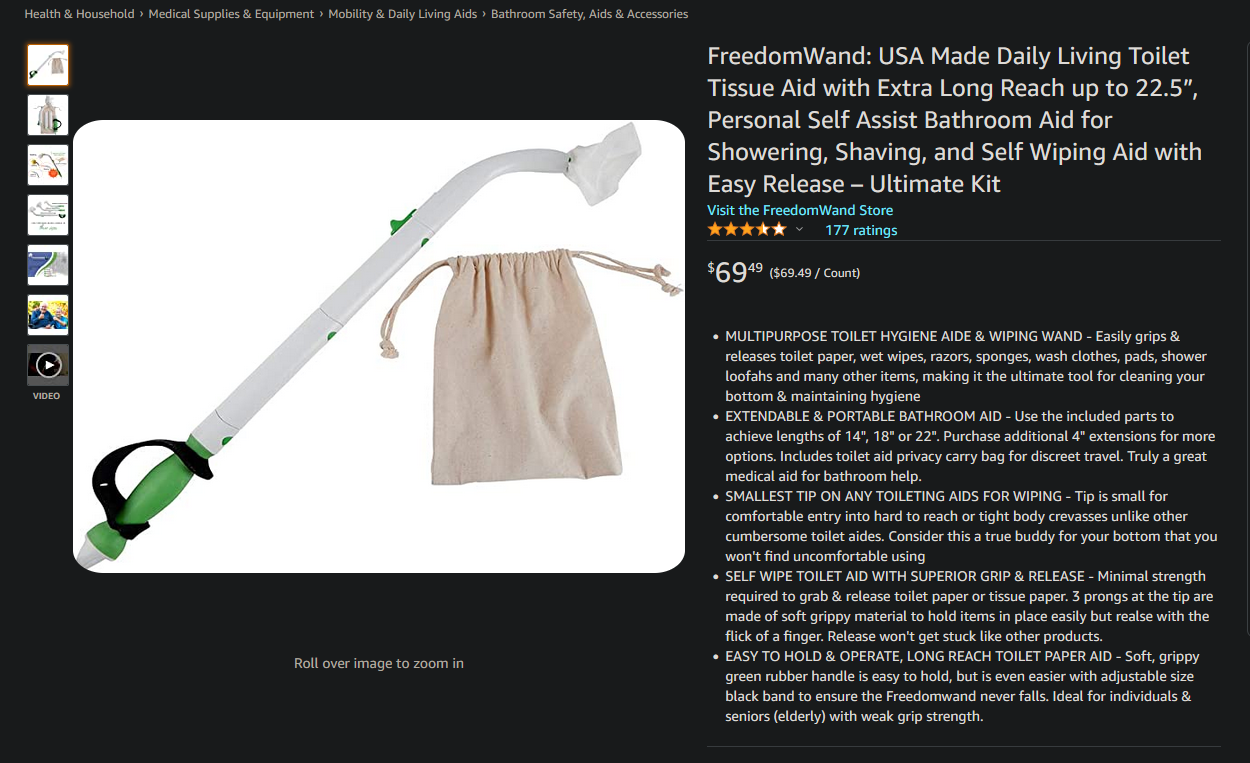Visit the FreedomWand Store link
The width and height of the screenshot is (1250, 763).
[800, 210]
